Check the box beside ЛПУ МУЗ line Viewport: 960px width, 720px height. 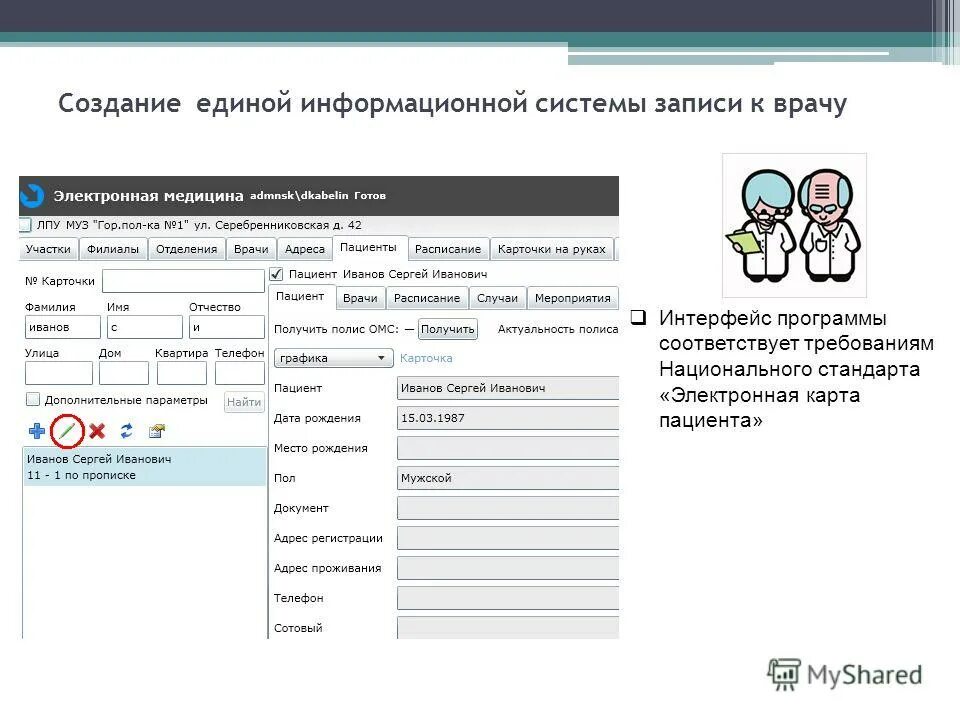click(24, 227)
